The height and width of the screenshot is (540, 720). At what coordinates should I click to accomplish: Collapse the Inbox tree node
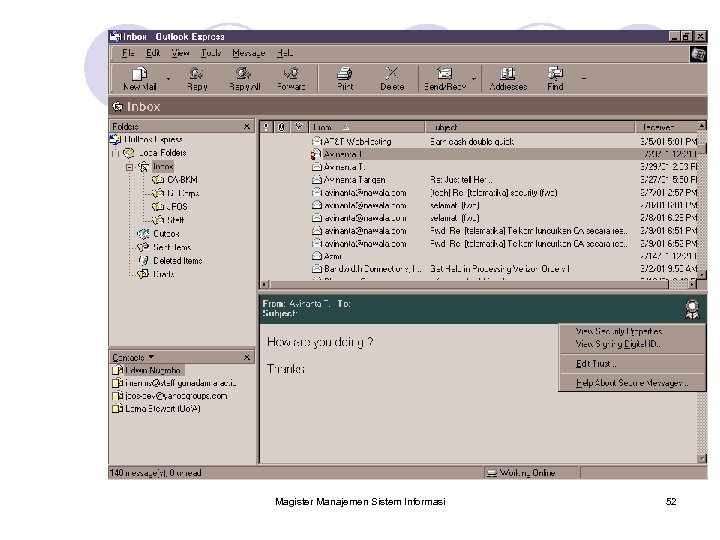point(129,167)
